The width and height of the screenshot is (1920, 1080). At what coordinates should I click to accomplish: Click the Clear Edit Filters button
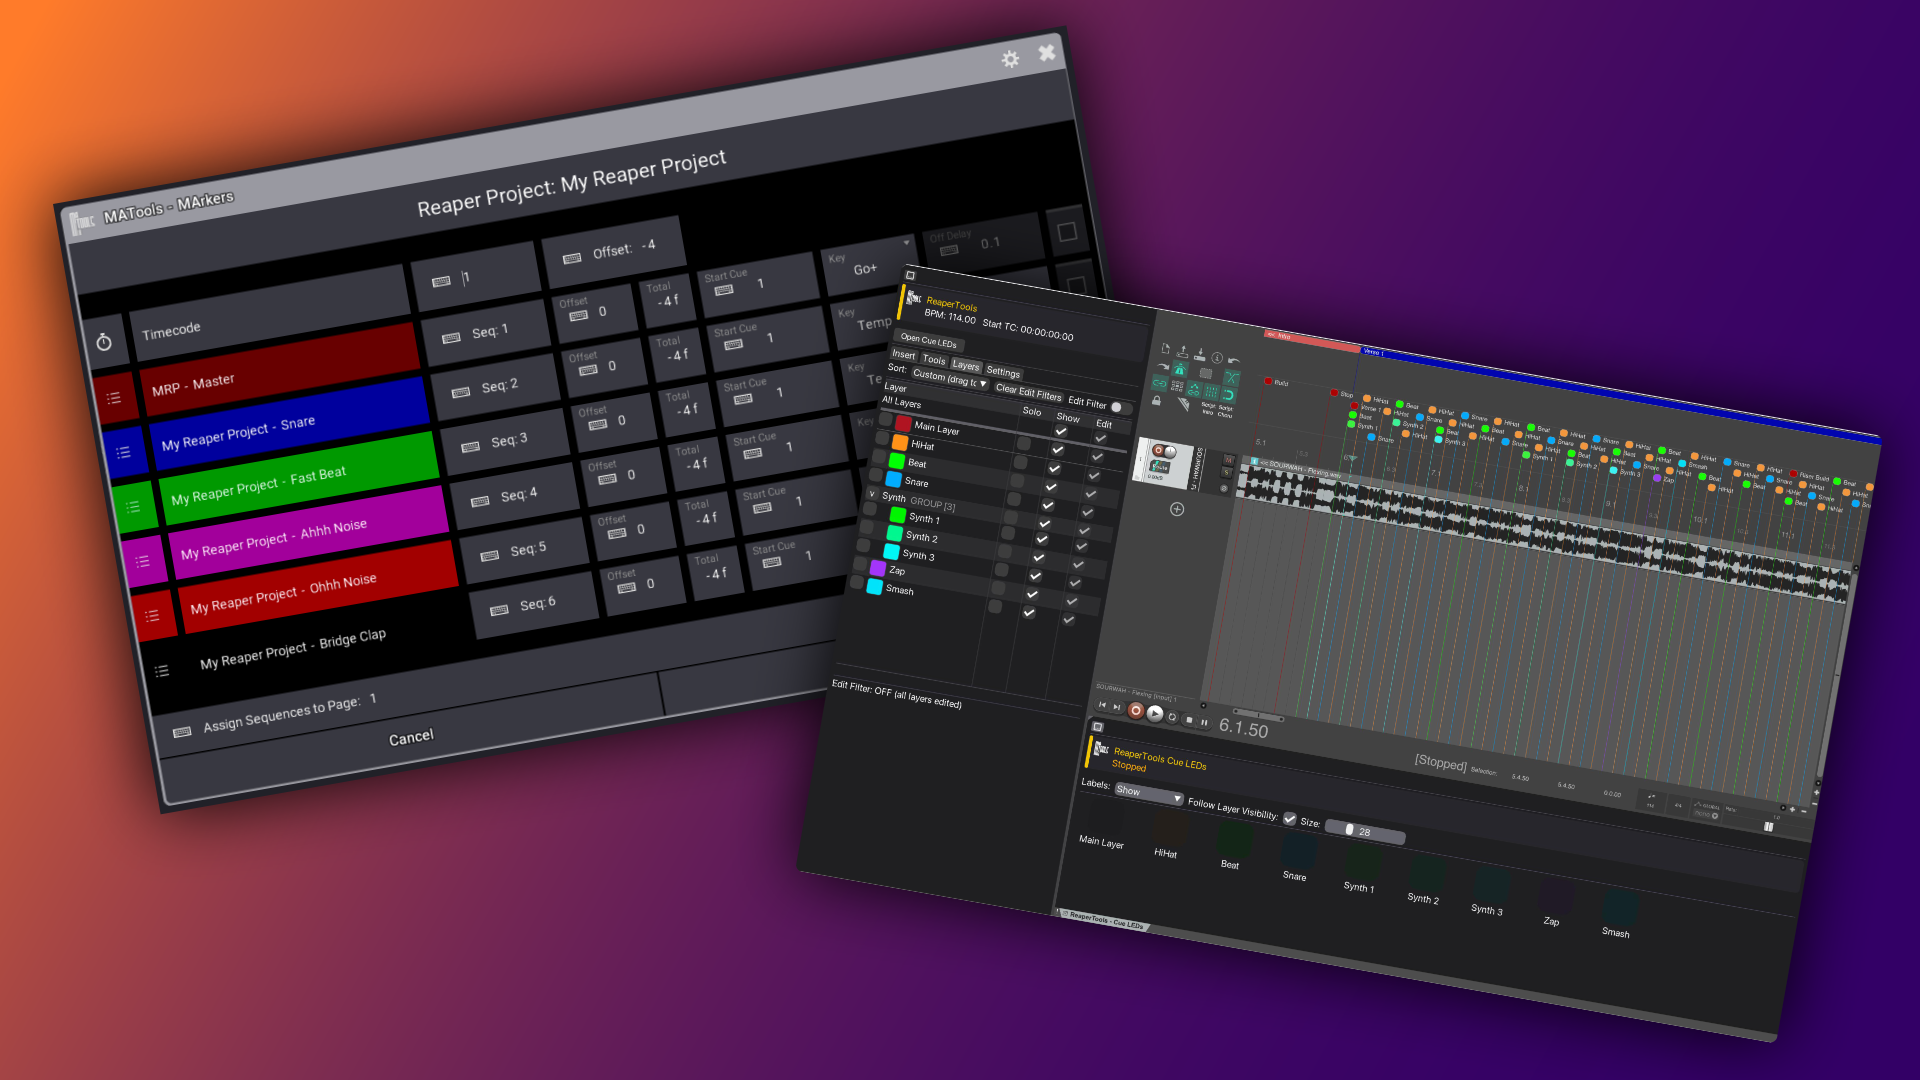(x=1028, y=393)
